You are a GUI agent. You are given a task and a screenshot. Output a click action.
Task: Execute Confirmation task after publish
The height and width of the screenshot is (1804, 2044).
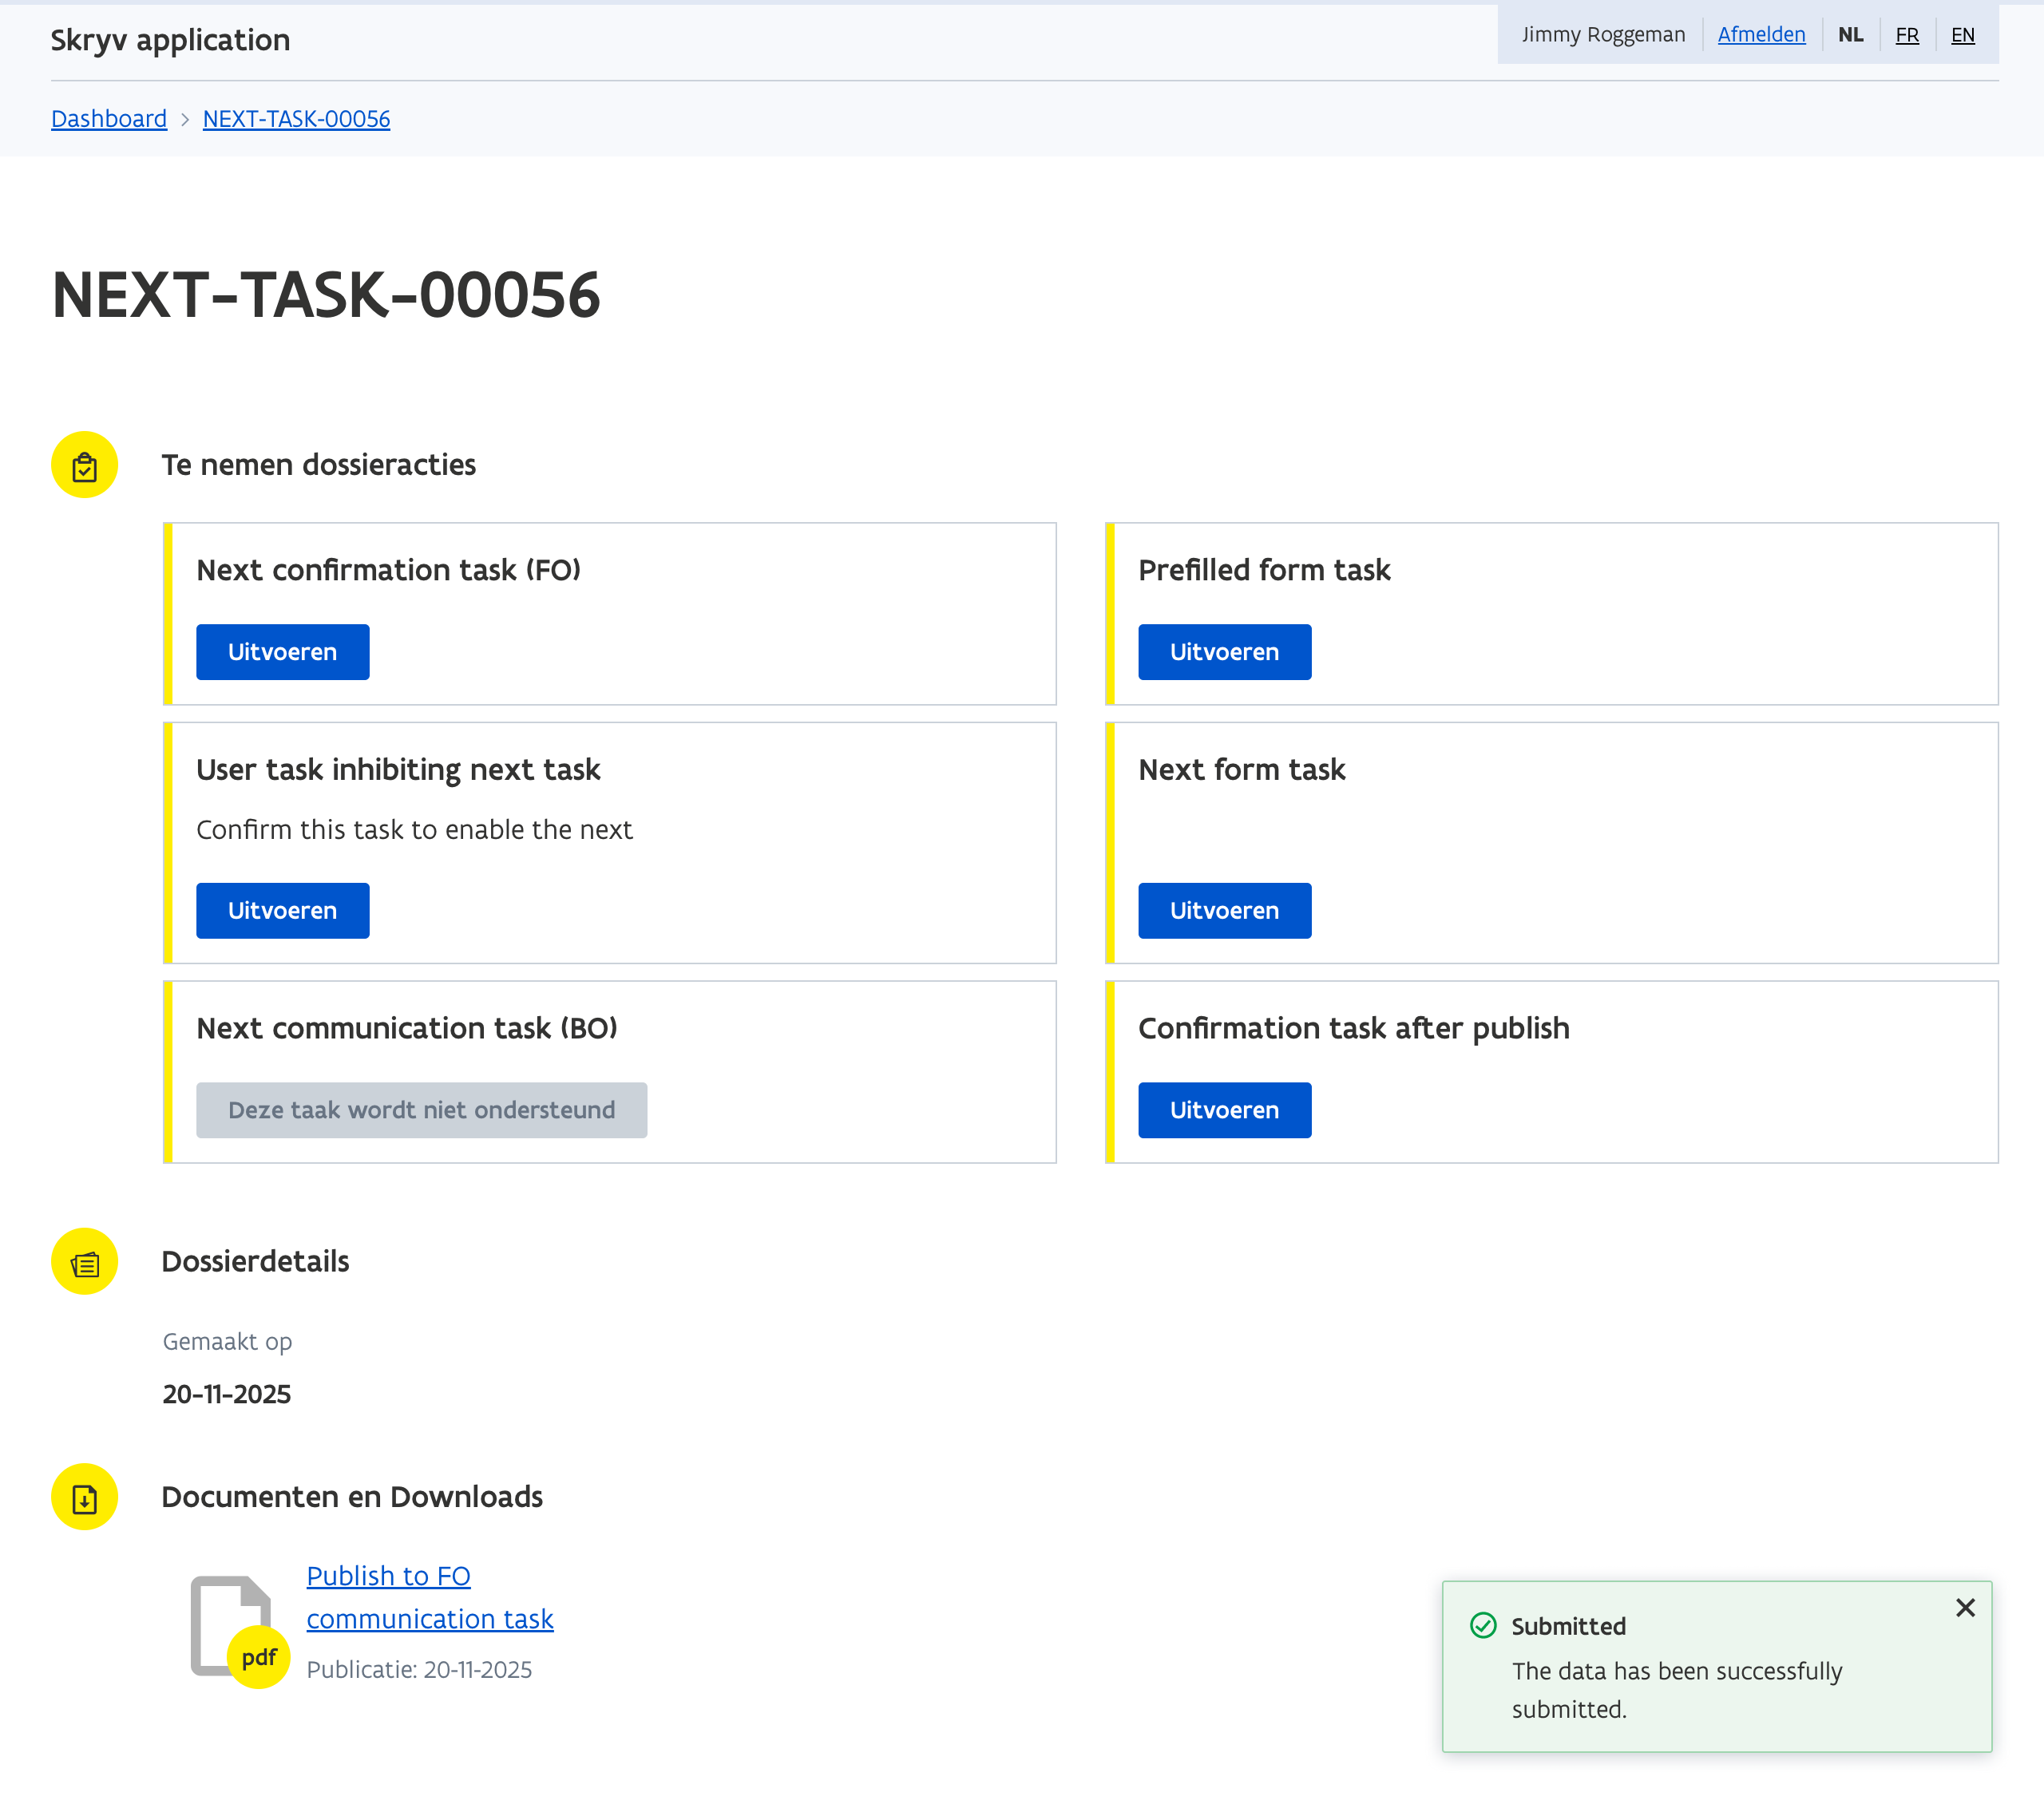pos(1224,1110)
